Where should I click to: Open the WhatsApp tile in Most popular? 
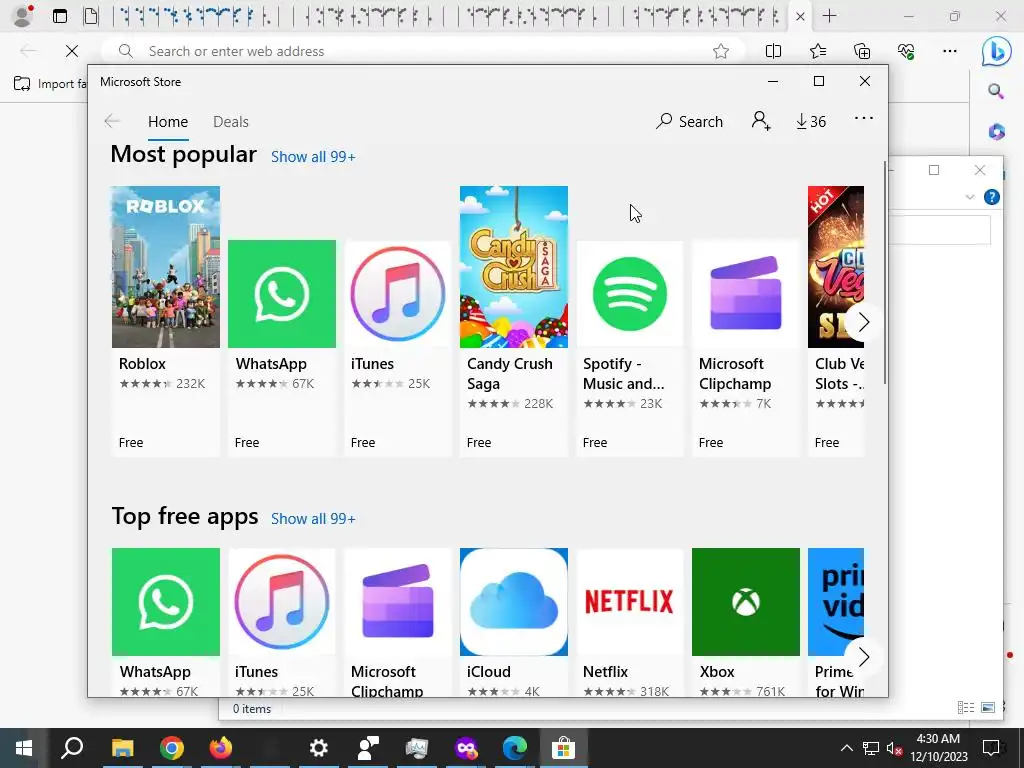click(281, 347)
